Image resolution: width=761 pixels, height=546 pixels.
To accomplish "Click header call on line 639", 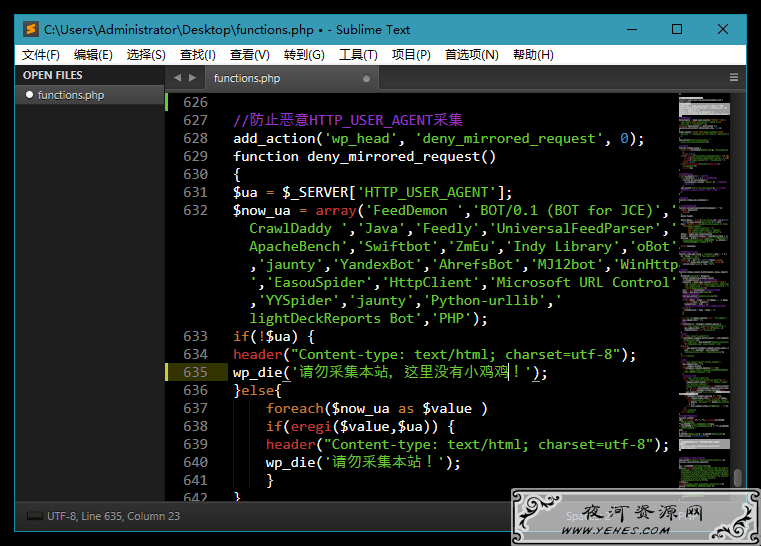I will click(467, 444).
